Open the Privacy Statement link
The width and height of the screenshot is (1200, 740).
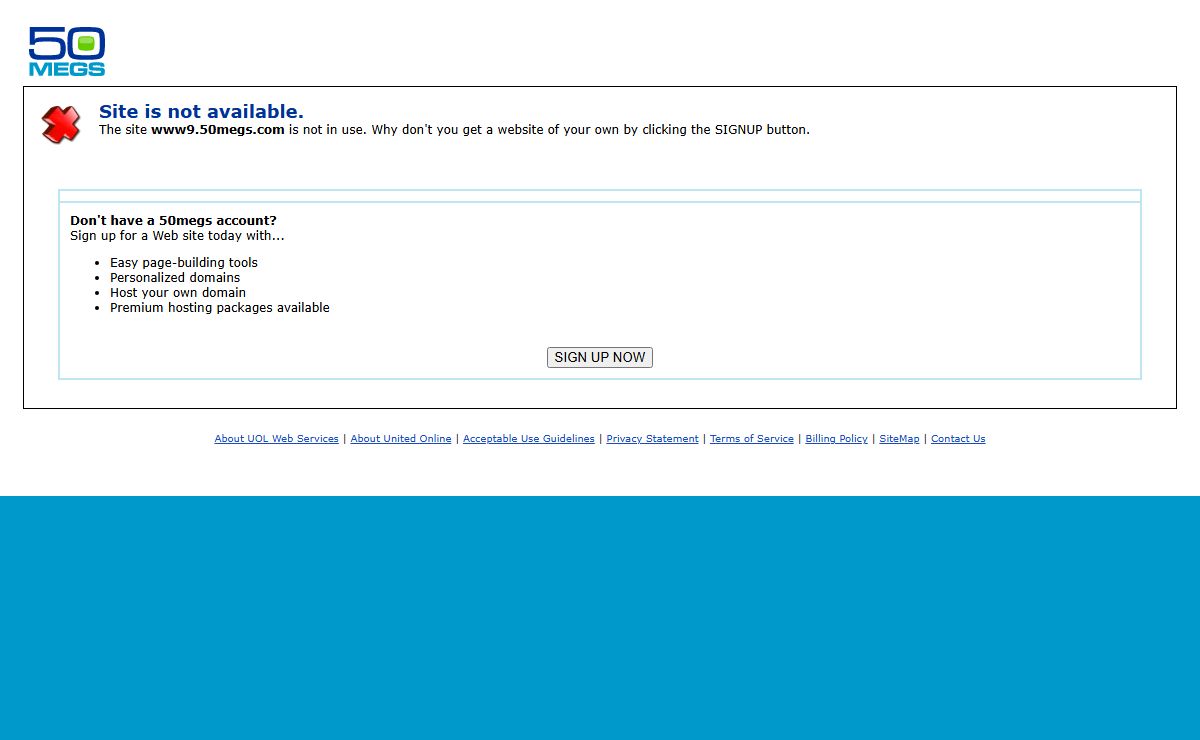(x=652, y=439)
